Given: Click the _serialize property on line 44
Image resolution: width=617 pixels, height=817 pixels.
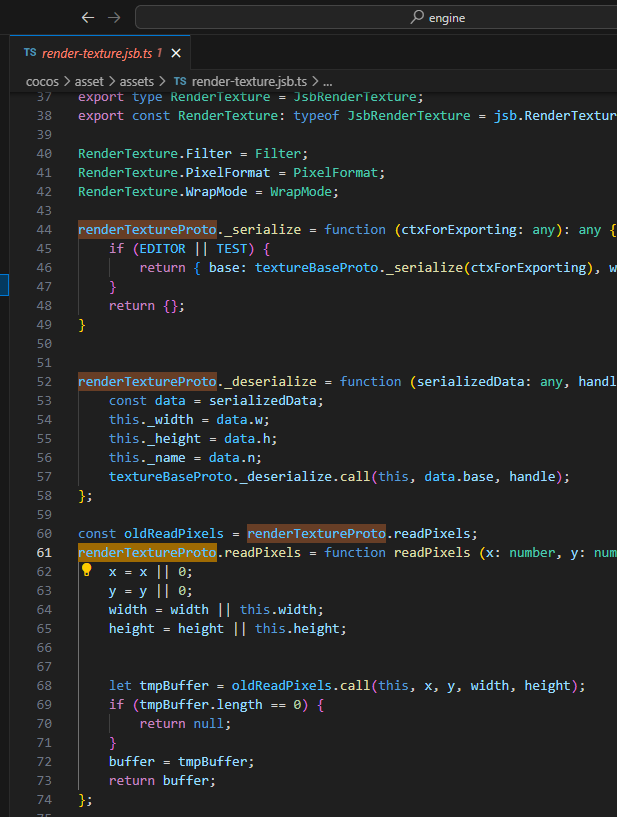Looking at the screenshot, I should click(263, 230).
